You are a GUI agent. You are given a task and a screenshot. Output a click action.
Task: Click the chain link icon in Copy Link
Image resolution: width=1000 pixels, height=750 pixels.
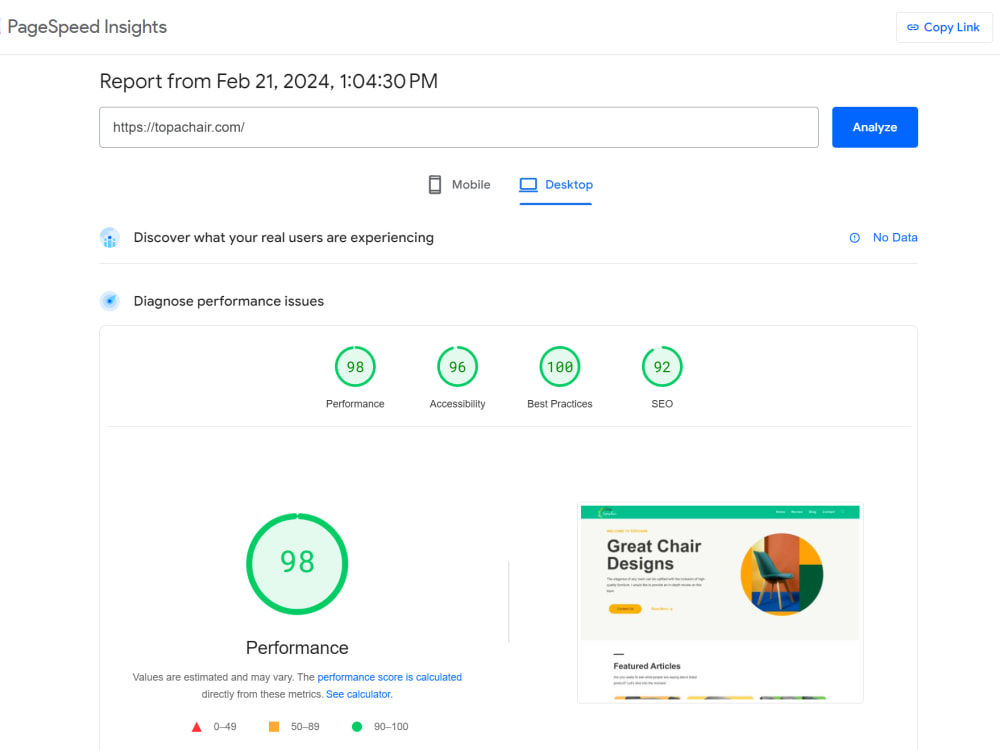(913, 27)
